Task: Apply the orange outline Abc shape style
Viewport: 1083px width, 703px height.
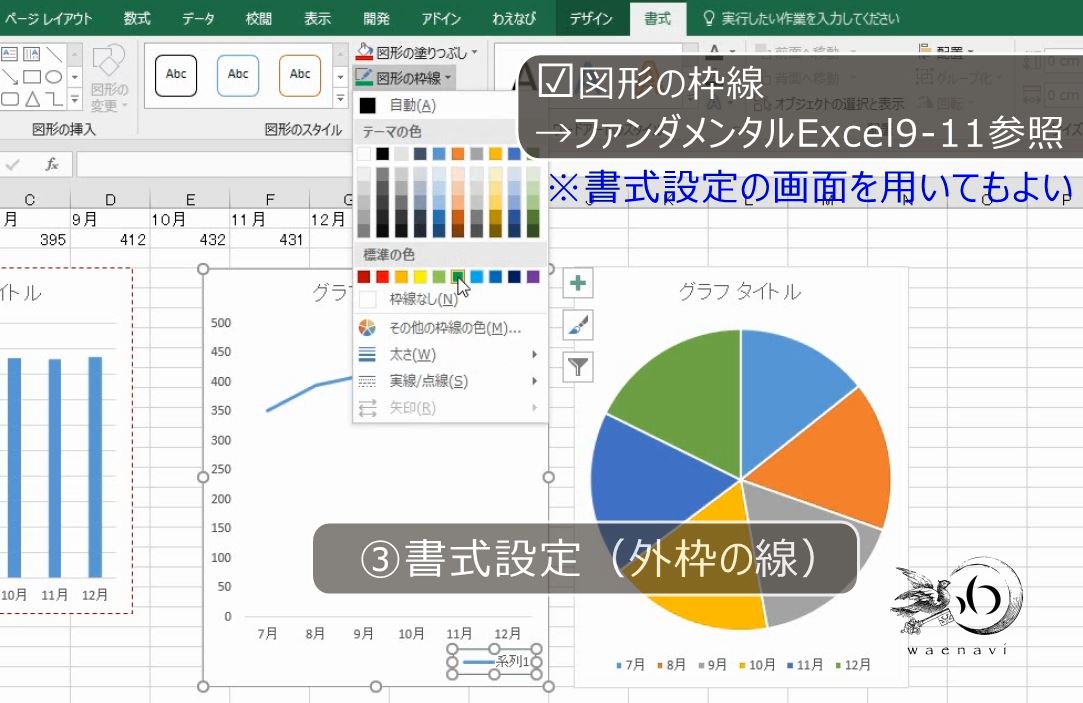Action: (300, 75)
